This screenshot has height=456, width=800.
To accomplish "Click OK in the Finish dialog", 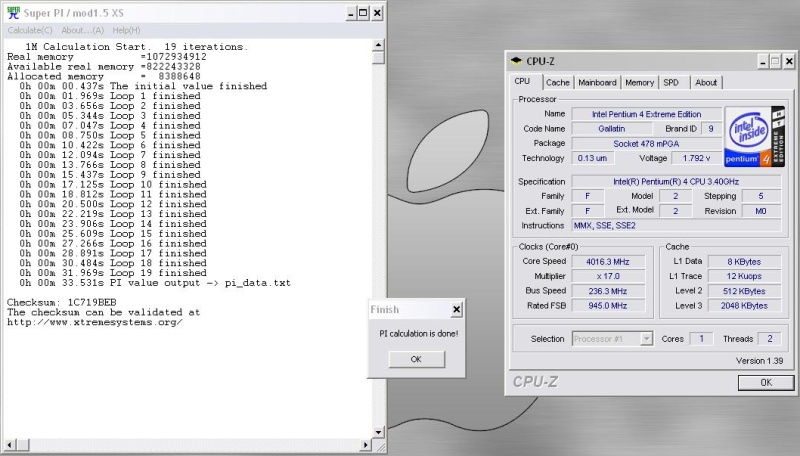I will [416, 359].
